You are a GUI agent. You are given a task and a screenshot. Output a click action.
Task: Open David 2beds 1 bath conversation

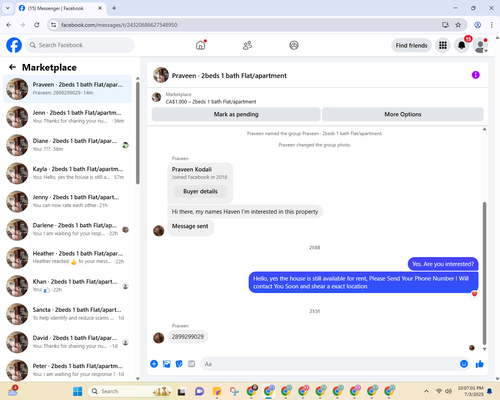[x=67, y=342]
